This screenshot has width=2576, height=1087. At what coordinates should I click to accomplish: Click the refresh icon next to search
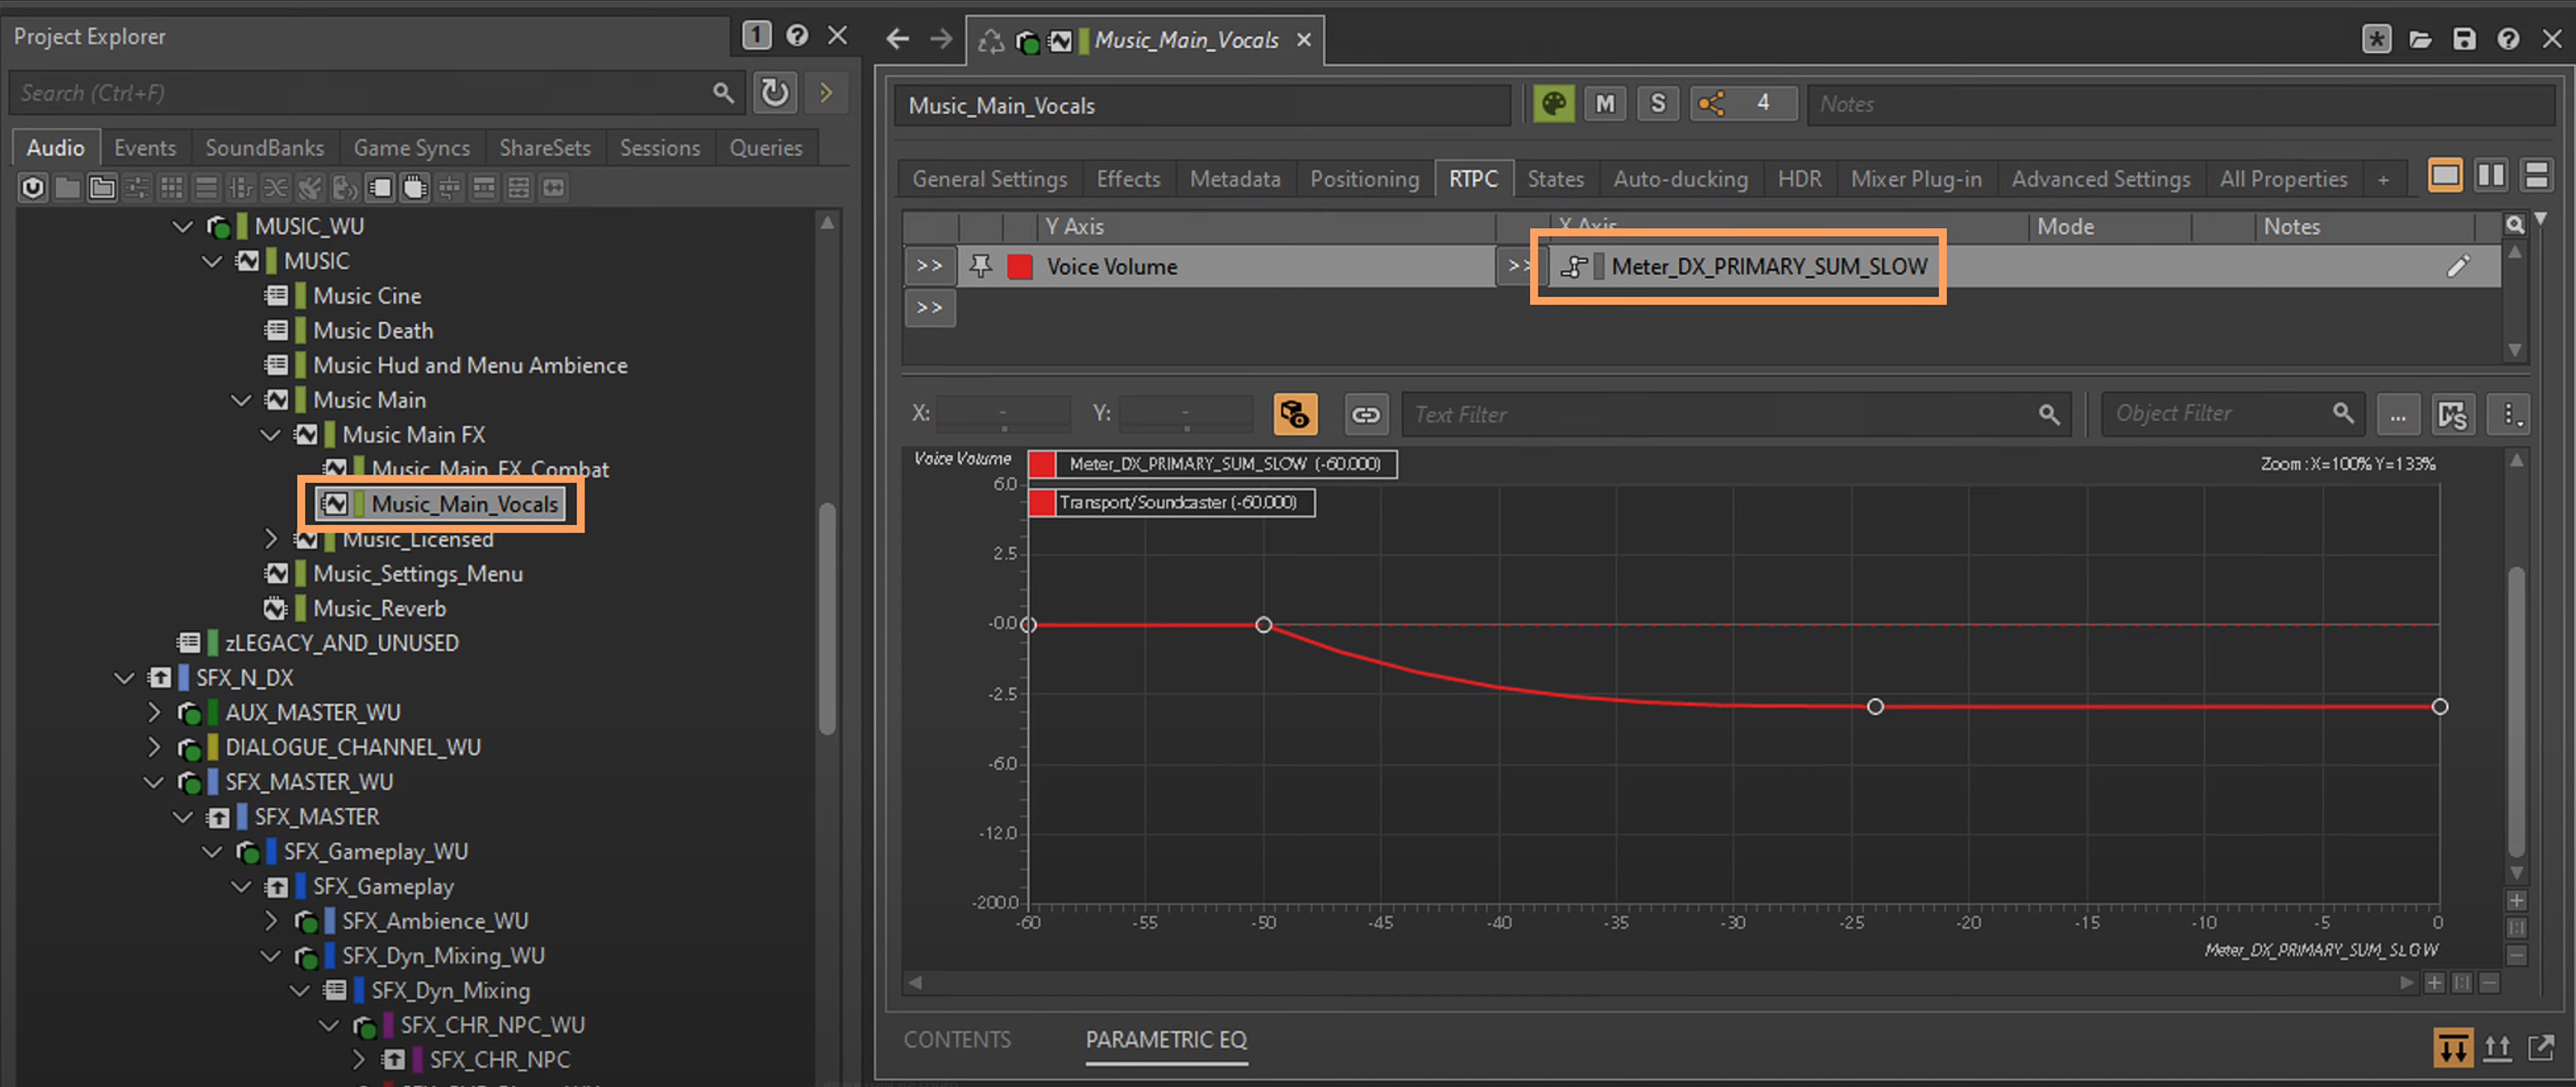tap(774, 93)
